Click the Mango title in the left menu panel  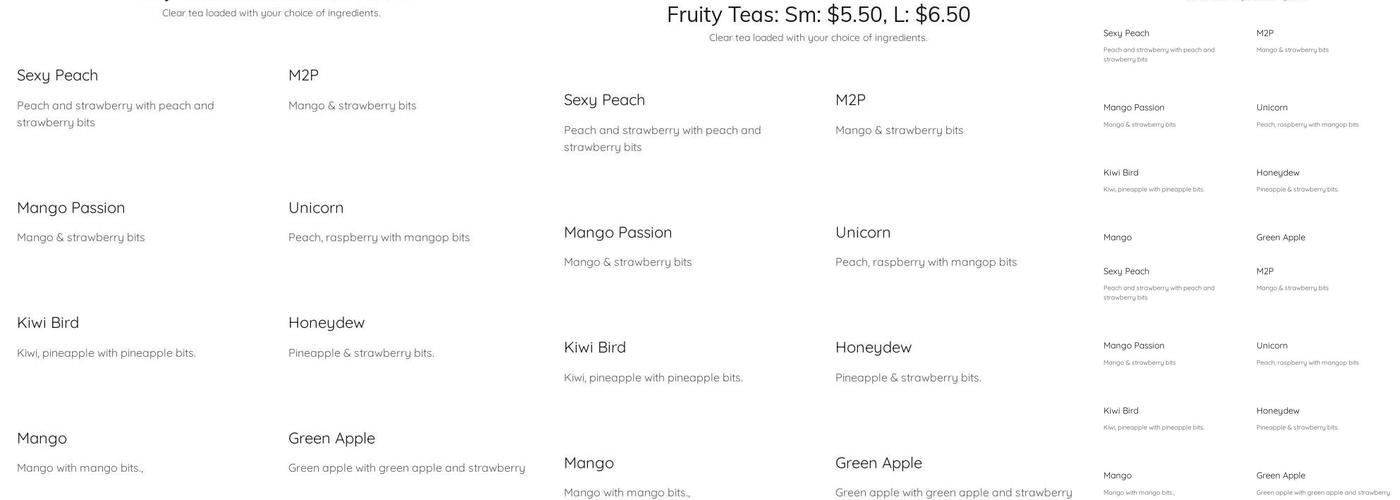pos(41,438)
